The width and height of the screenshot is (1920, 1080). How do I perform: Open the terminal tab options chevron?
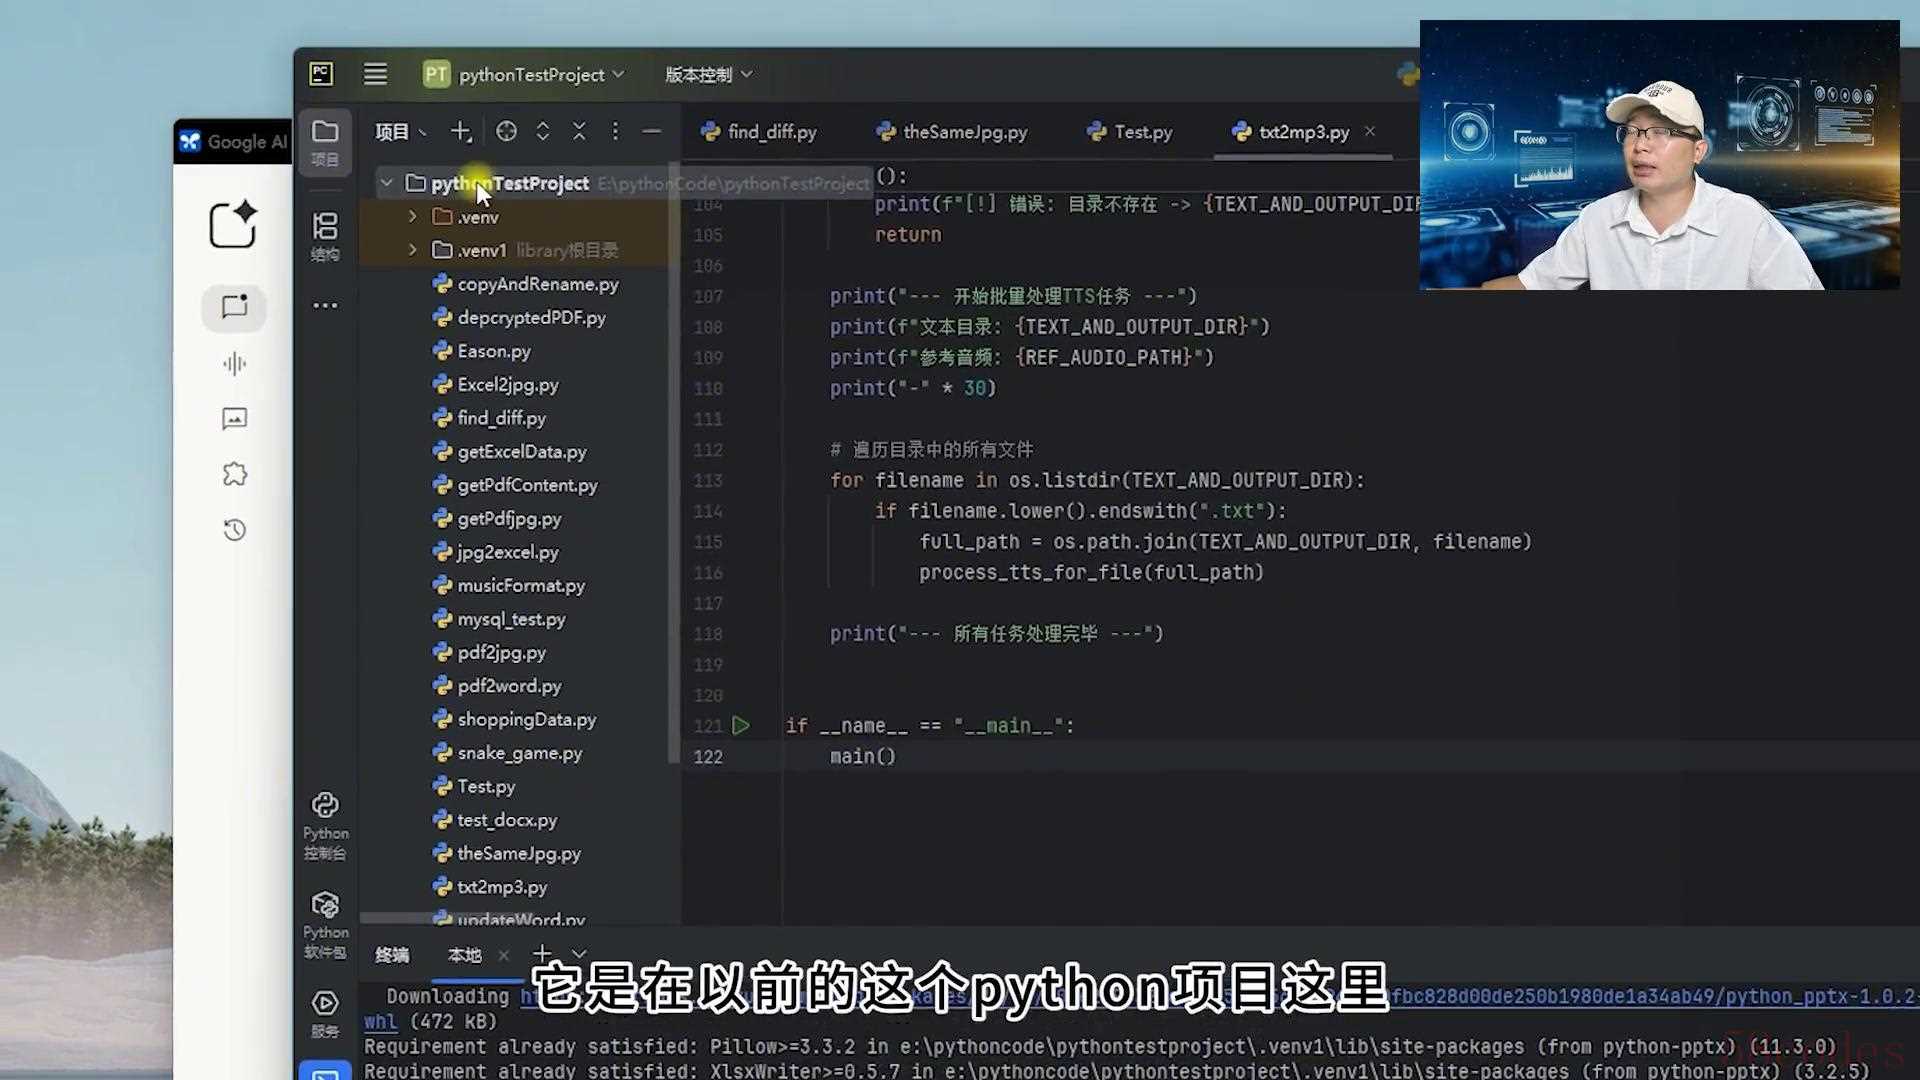(579, 954)
